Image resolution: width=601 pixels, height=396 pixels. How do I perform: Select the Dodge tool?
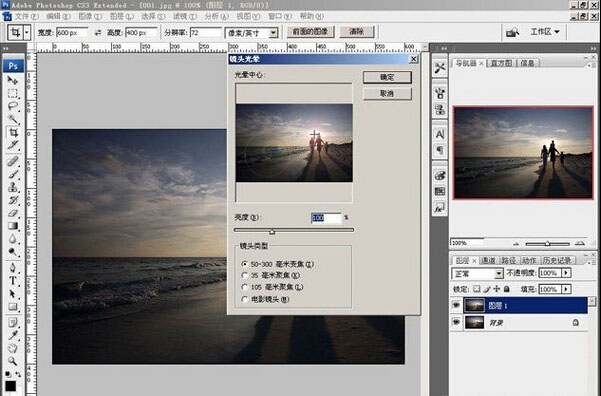pos(13,252)
